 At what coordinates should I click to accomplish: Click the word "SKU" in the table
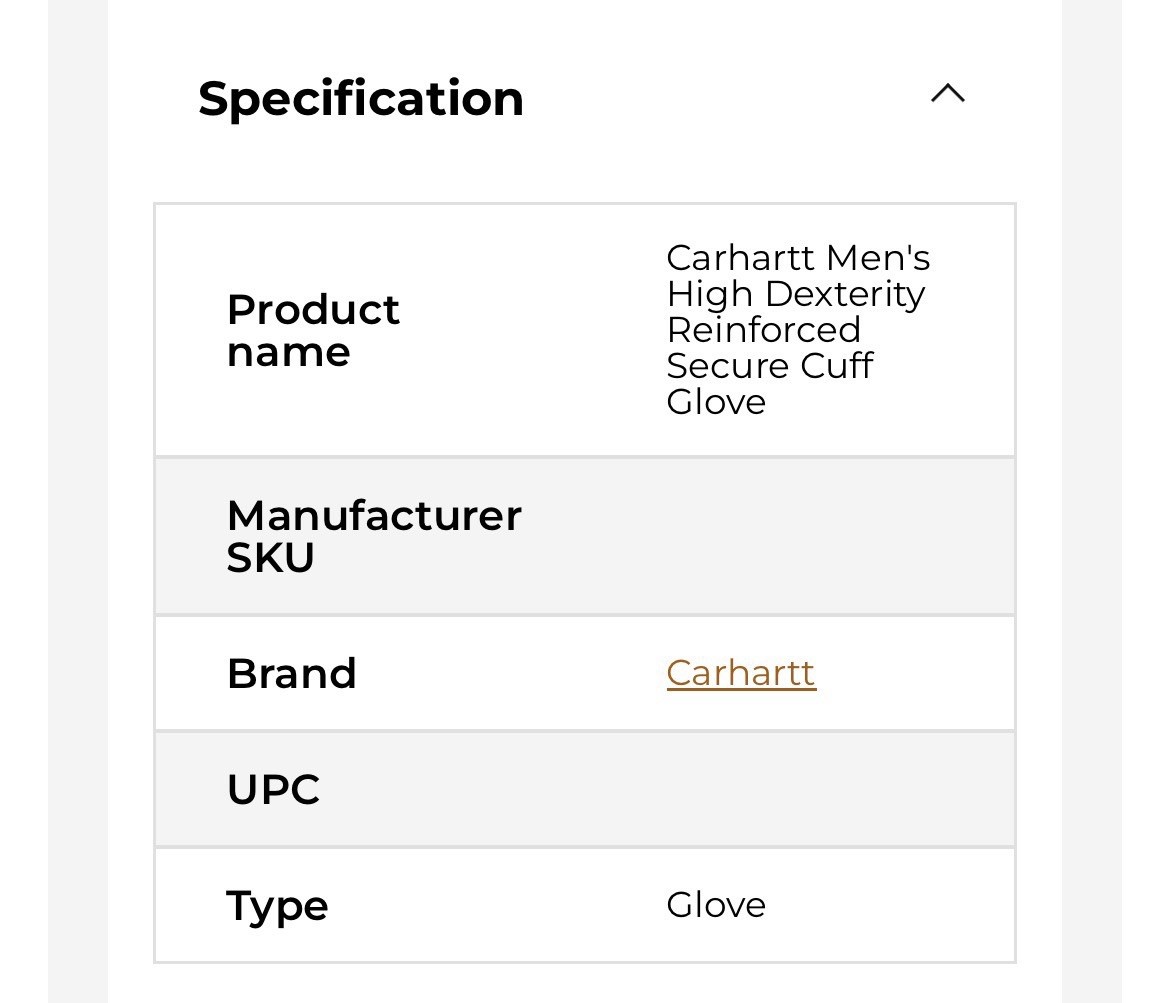tap(271, 558)
